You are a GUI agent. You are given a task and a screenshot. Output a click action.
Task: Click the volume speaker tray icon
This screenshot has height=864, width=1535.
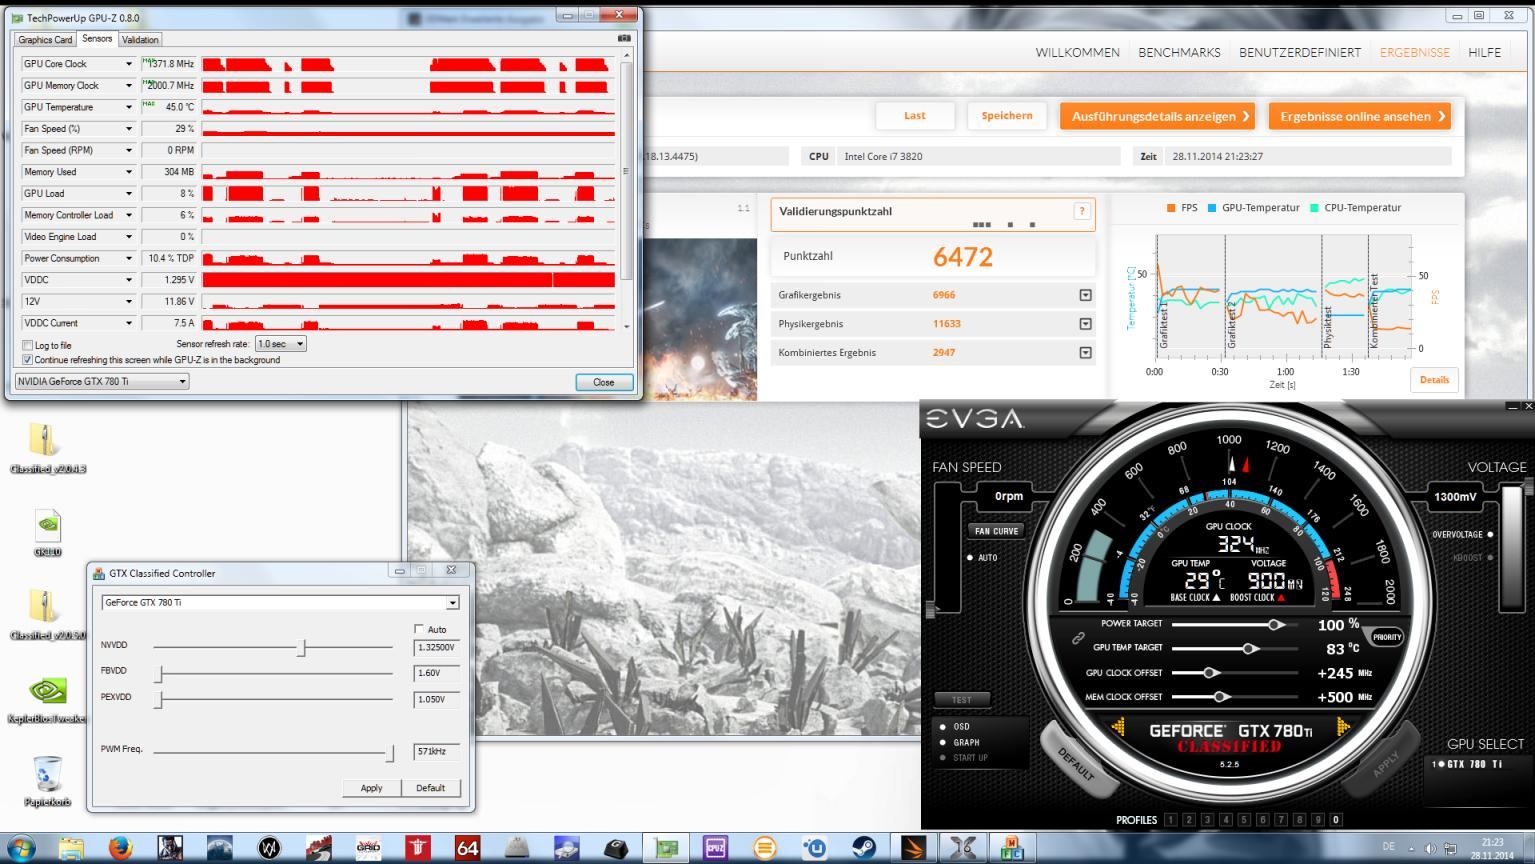pyautogui.click(x=1430, y=848)
